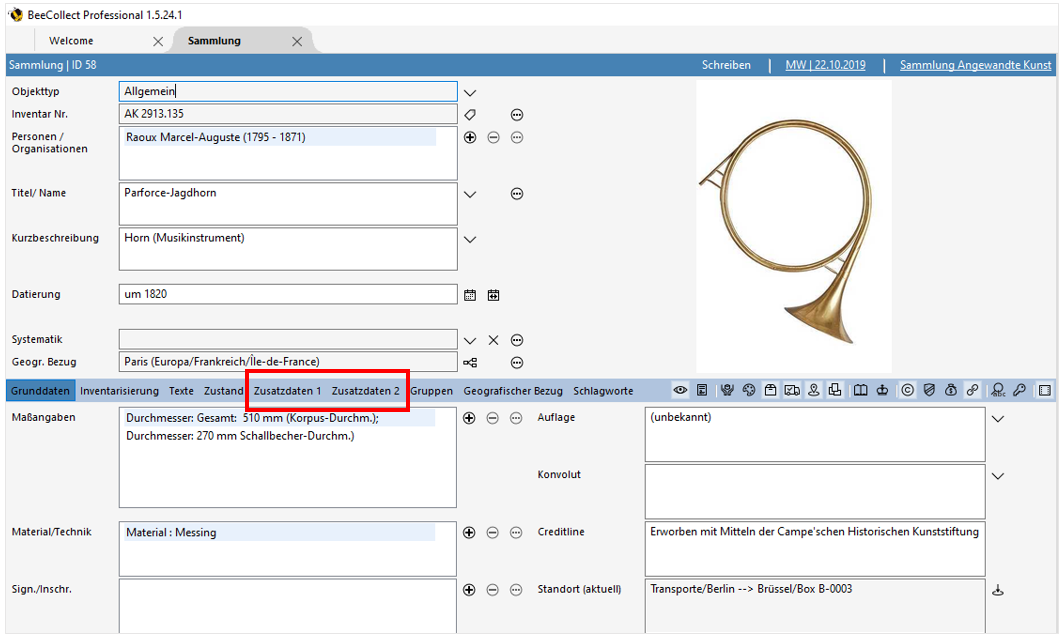Click the open book icon in toolbar

(x=860, y=391)
